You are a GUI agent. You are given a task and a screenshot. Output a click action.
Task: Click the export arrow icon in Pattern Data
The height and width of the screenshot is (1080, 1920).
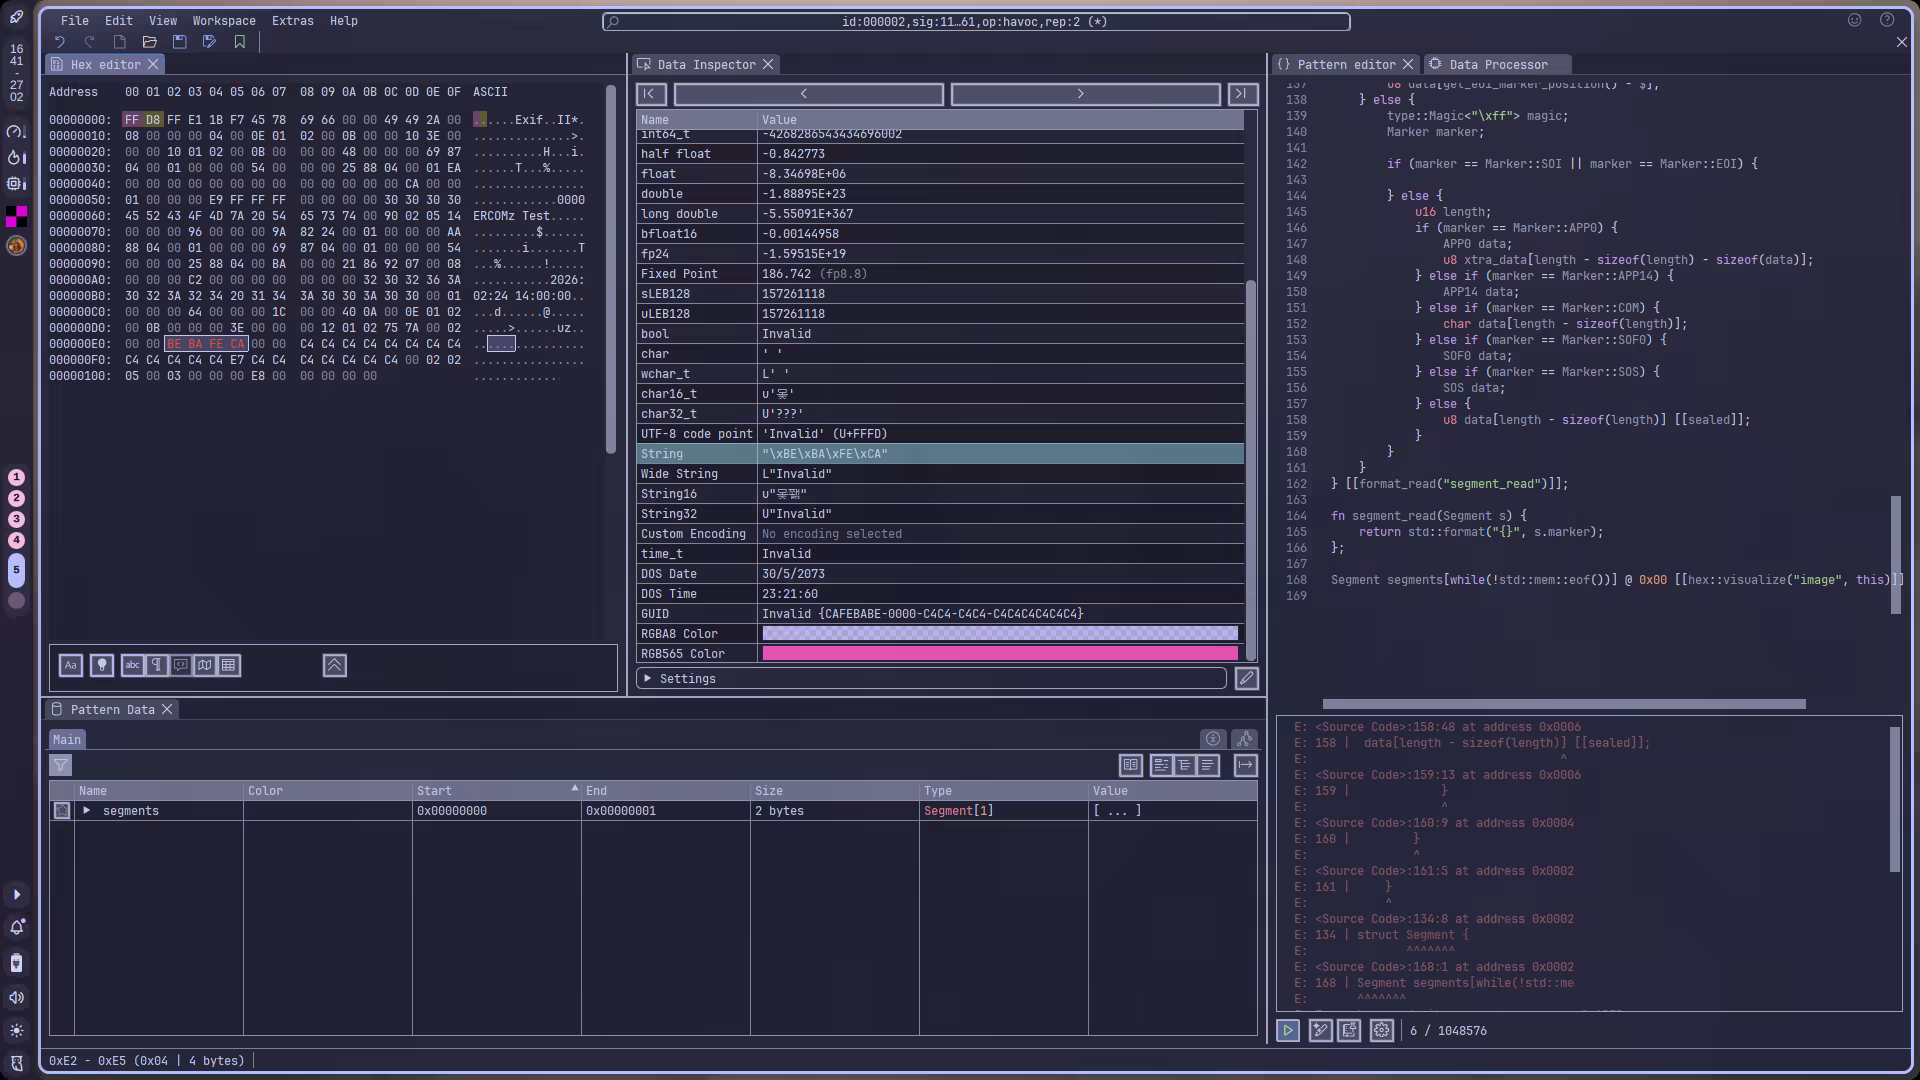pos(1245,766)
